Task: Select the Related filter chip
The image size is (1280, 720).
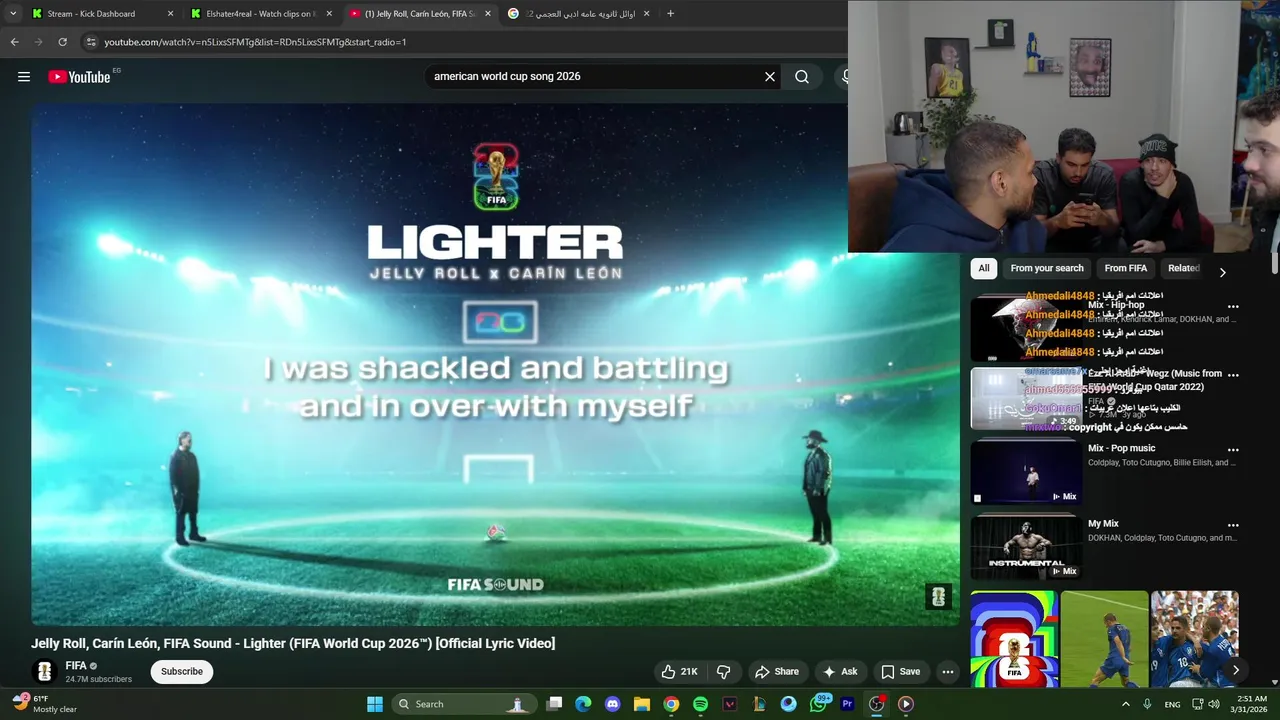Action: coord(1184,268)
